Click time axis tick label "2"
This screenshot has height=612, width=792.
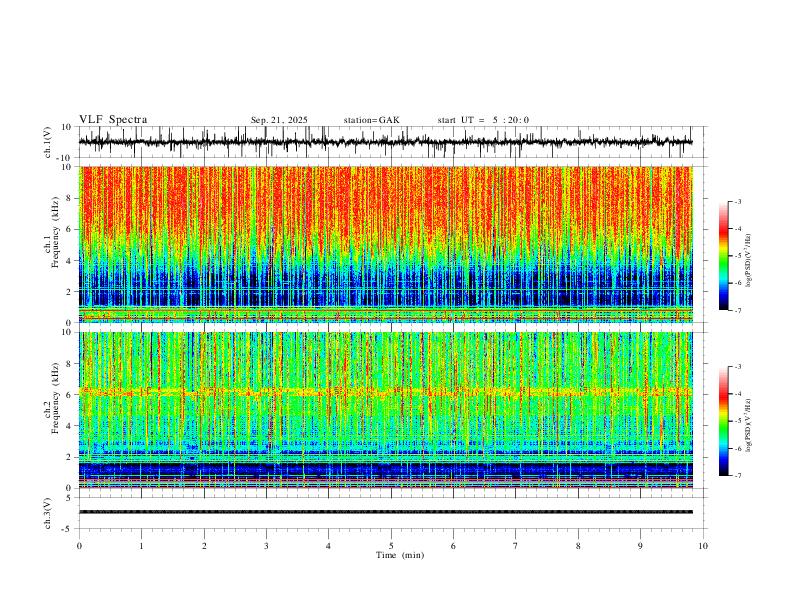click(204, 546)
